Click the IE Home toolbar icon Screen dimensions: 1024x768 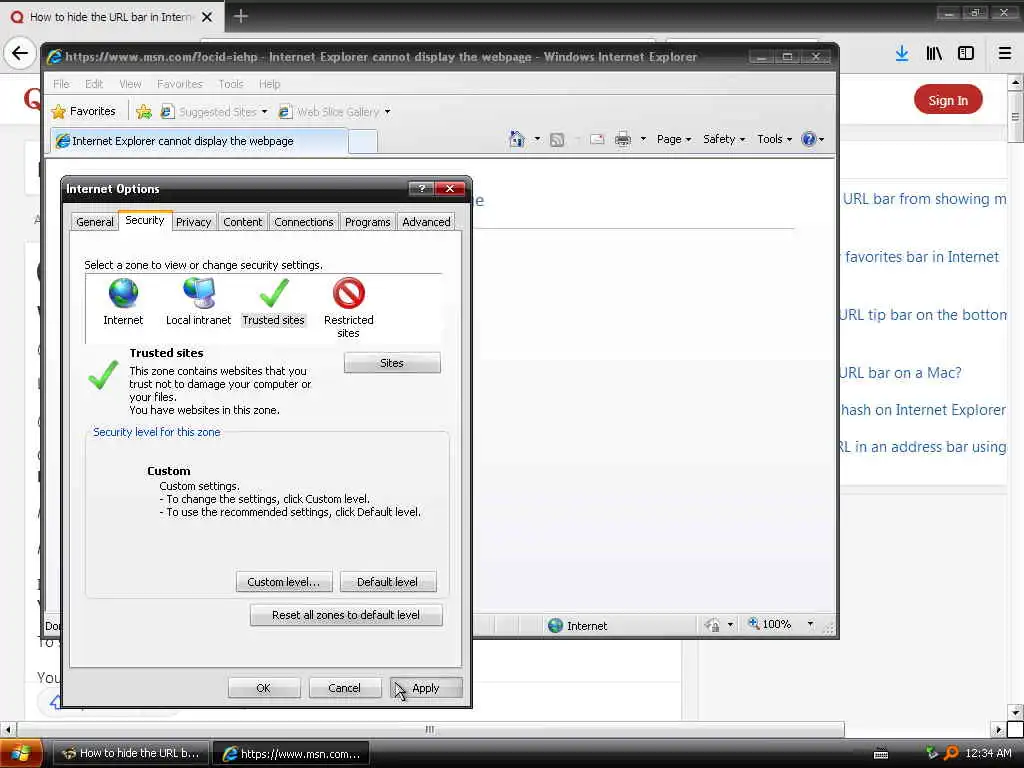coord(517,139)
